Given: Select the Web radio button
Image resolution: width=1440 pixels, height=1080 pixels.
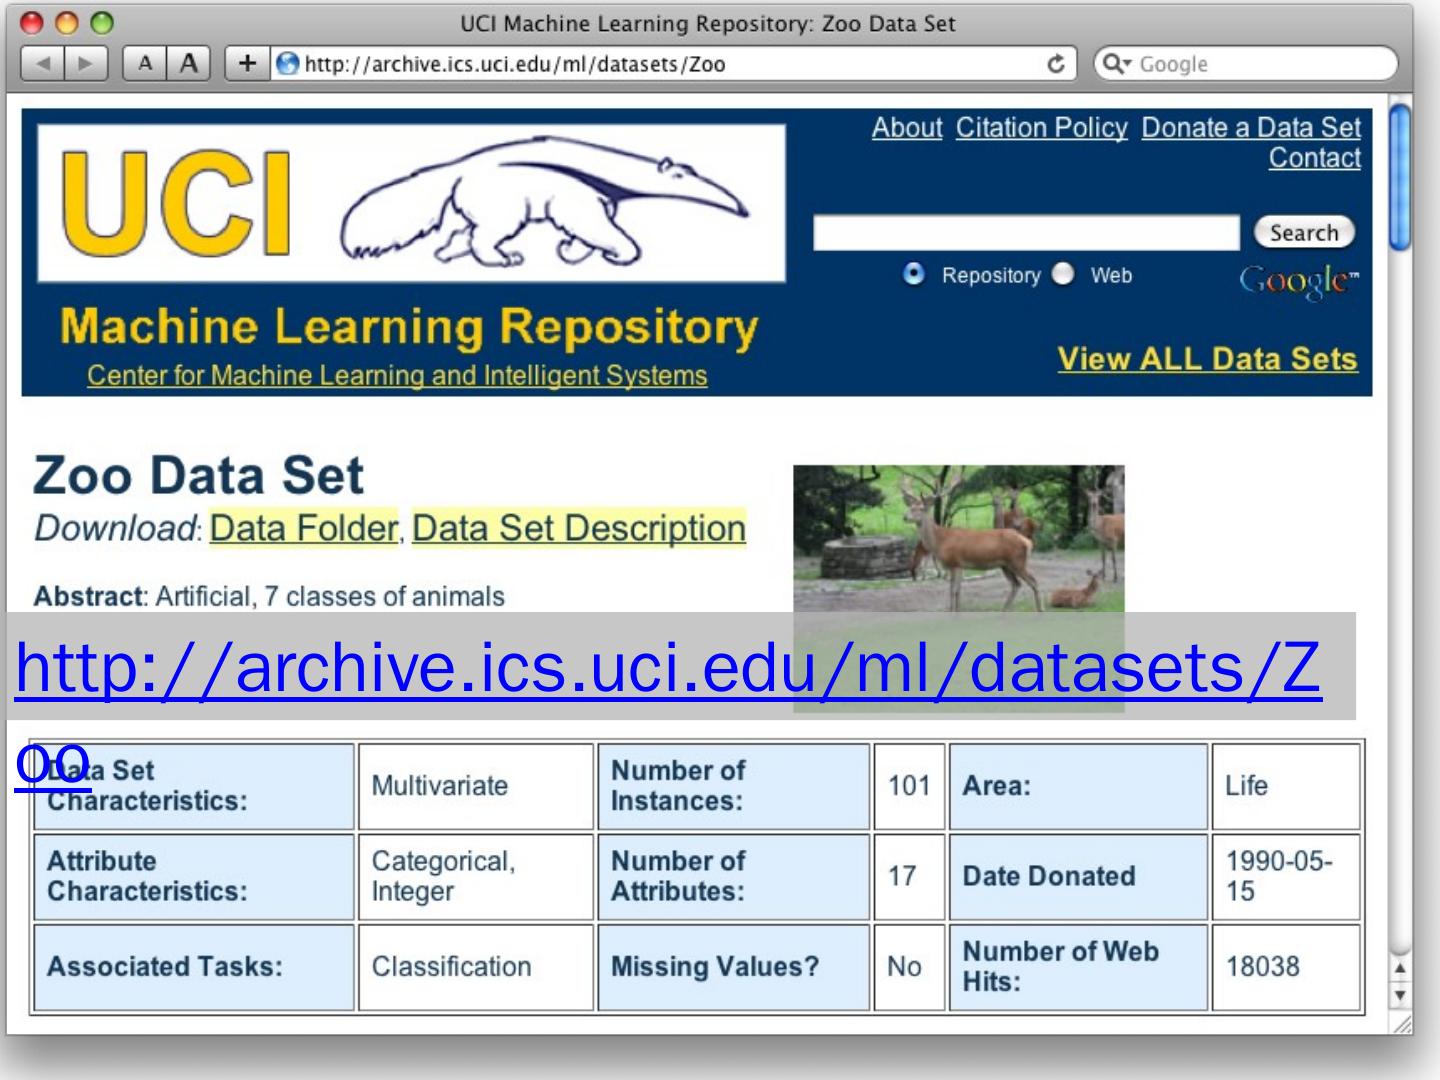Looking at the screenshot, I should 1063,274.
